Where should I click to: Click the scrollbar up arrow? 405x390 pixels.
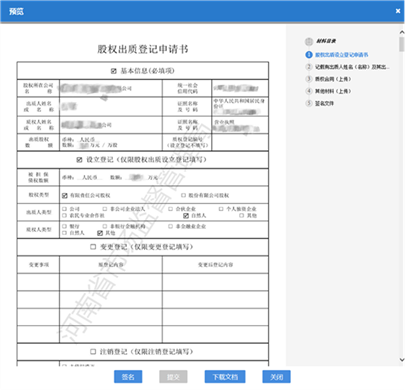402,32
